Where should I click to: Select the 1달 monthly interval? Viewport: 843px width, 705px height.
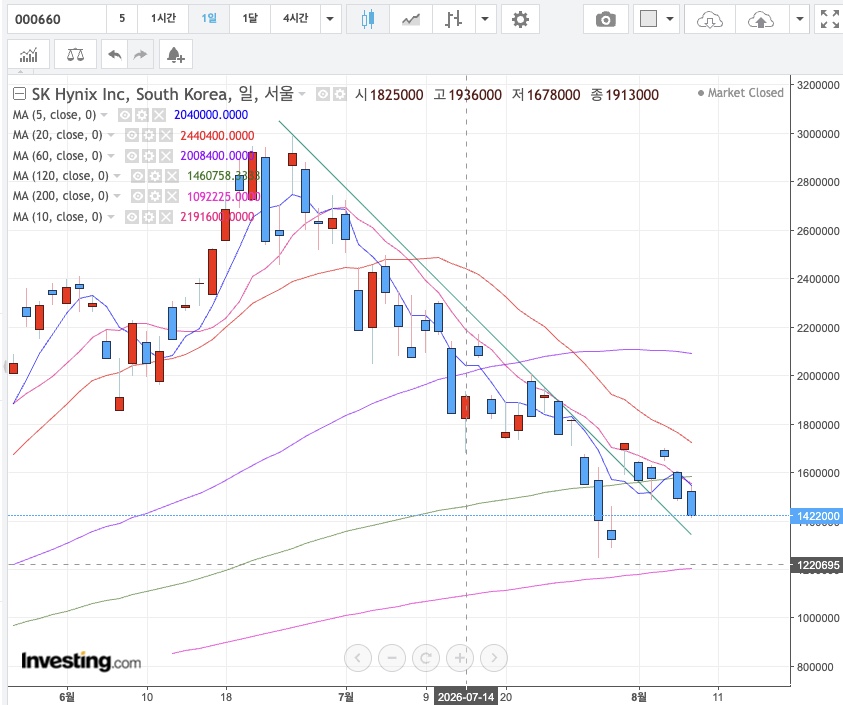249,19
